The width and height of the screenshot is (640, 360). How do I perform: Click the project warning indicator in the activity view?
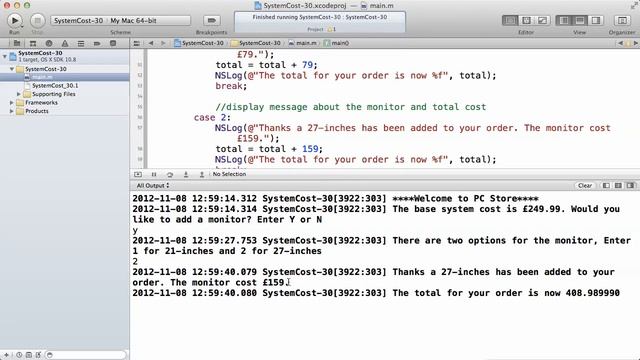click(x=331, y=29)
